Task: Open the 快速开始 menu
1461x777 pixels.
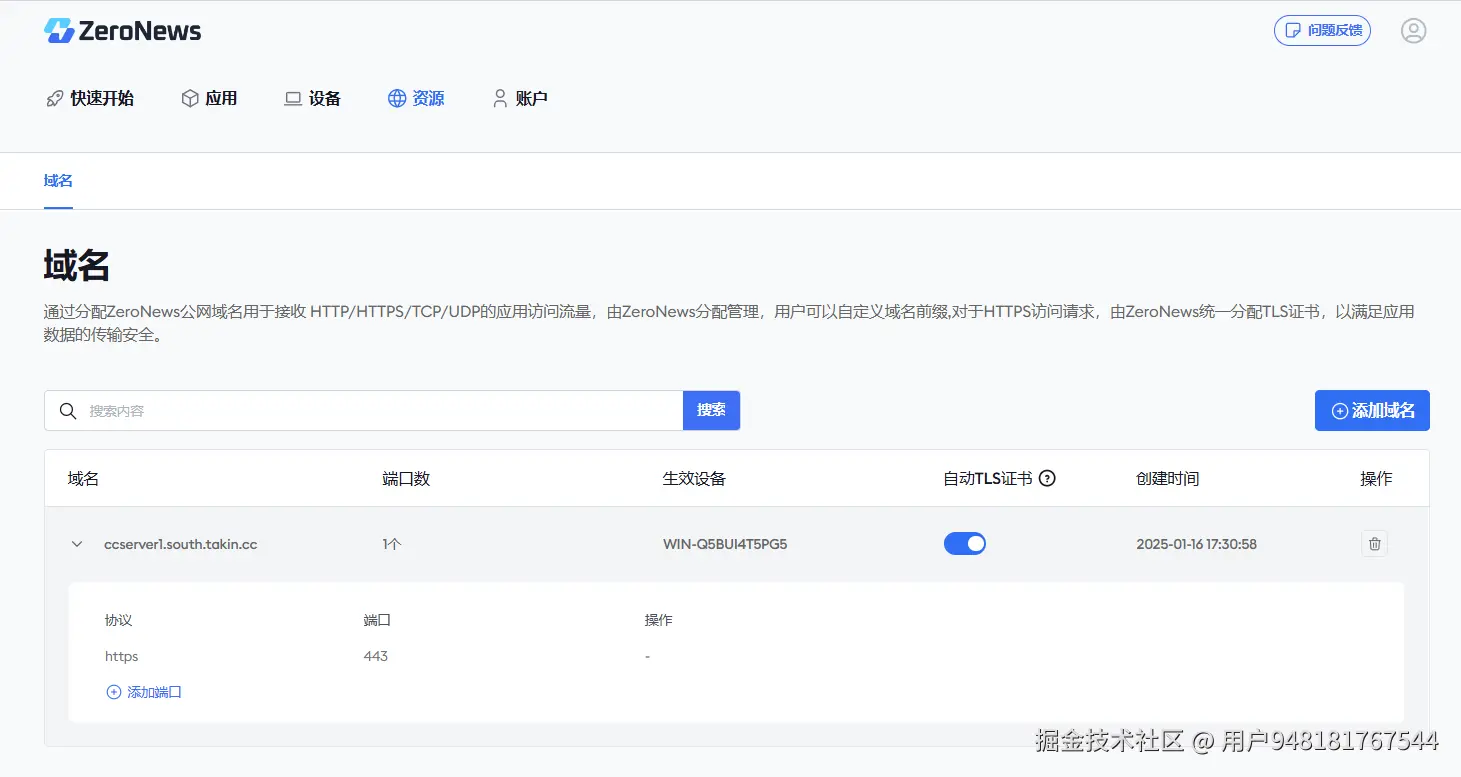Action: click(x=90, y=98)
